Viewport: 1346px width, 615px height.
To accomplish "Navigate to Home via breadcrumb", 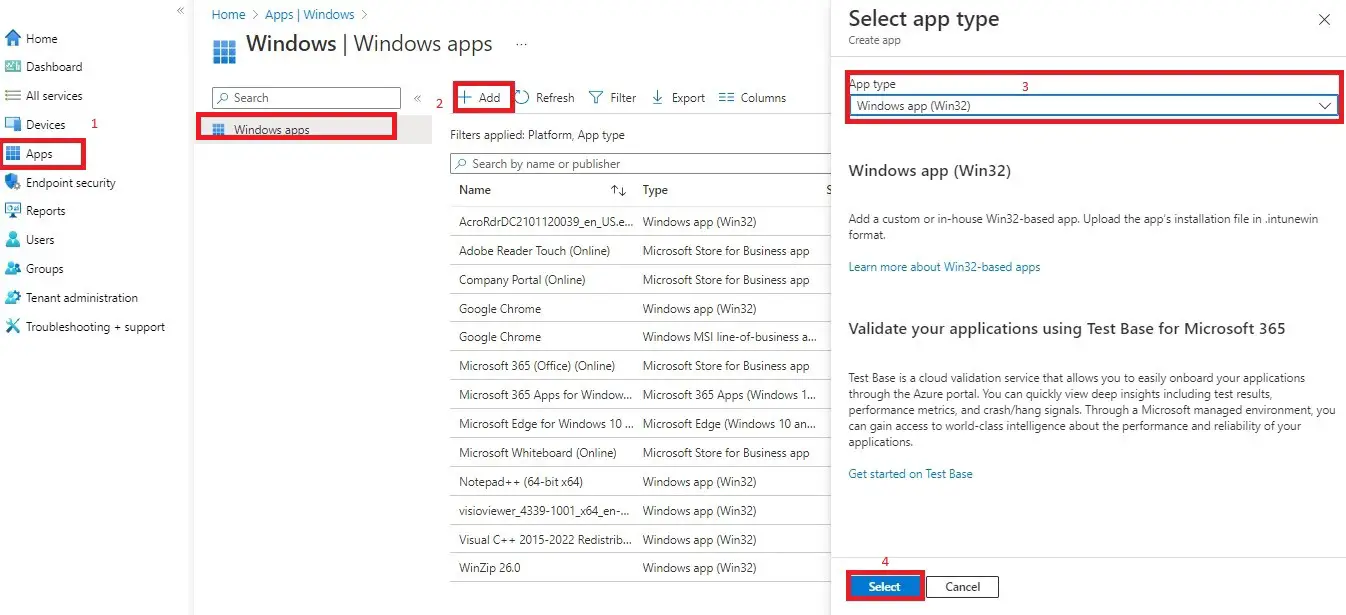I will [x=228, y=14].
